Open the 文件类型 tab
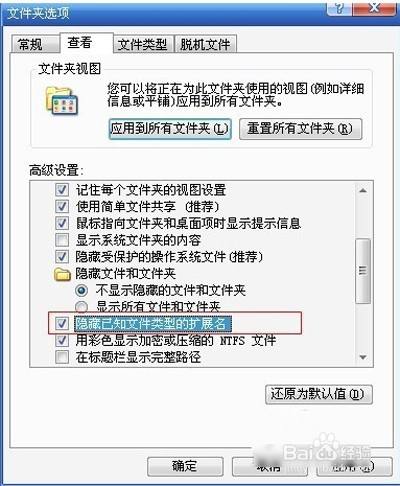This screenshot has height=486, width=400. (143, 44)
